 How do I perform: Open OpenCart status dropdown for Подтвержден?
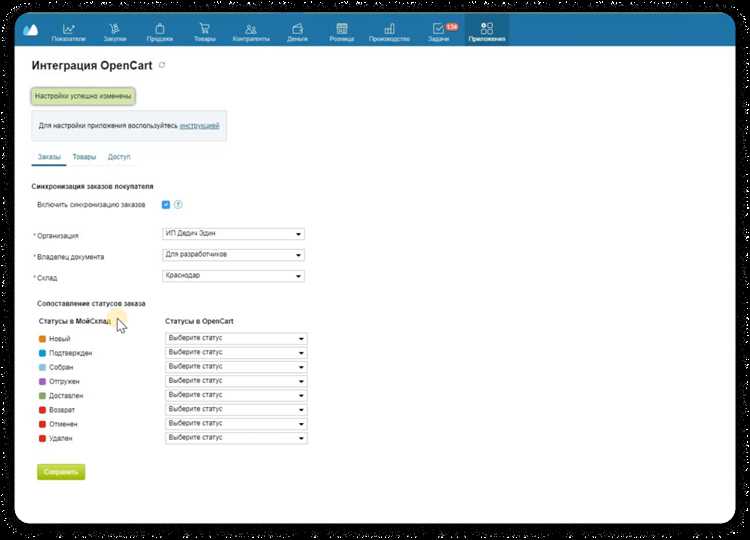[x=236, y=353]
